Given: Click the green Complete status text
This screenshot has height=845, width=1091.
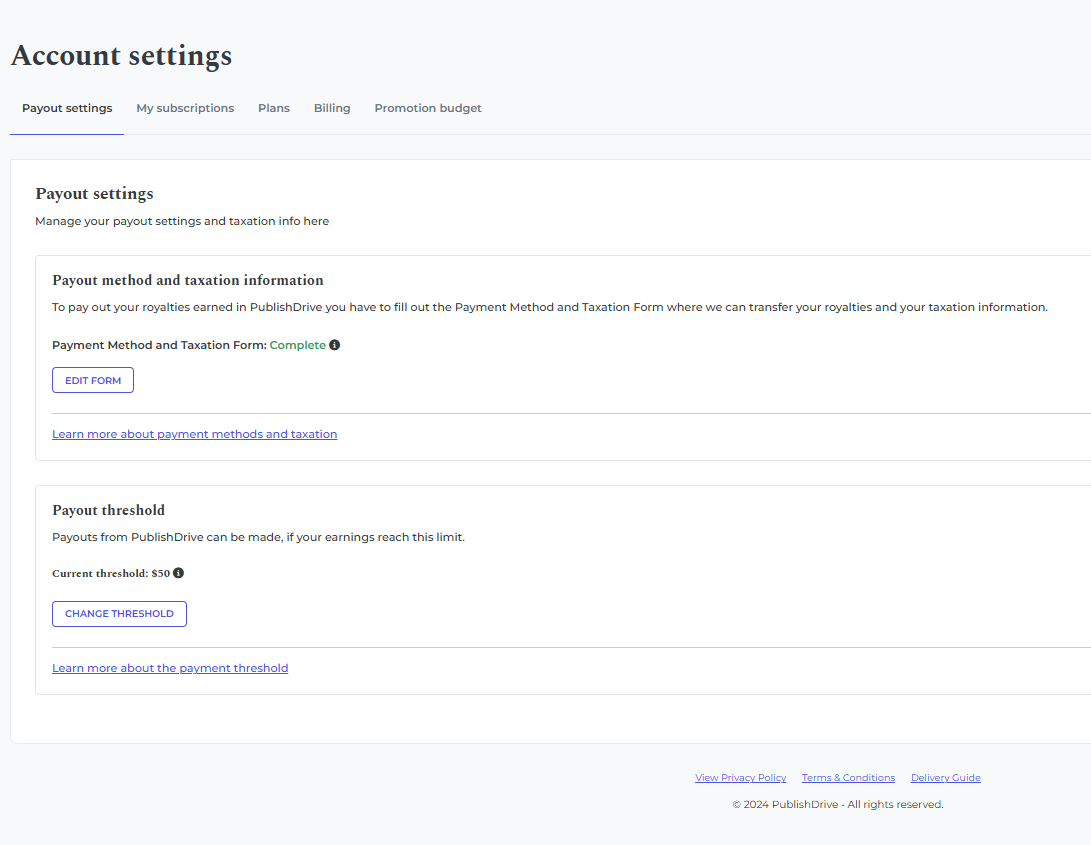Looking at the screenshot, I should point(297,345).
